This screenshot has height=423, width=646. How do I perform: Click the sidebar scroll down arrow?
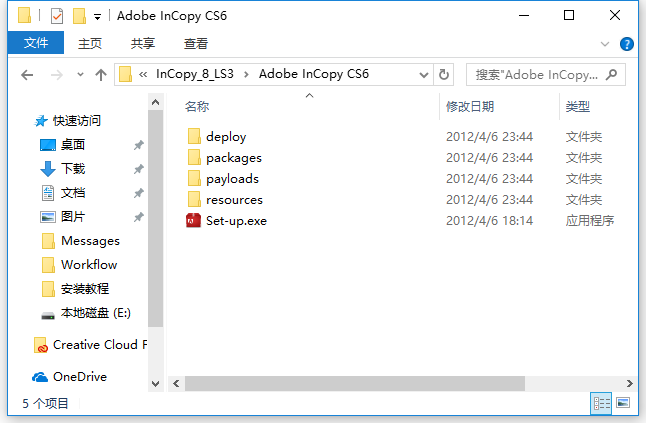pos(155,384)
